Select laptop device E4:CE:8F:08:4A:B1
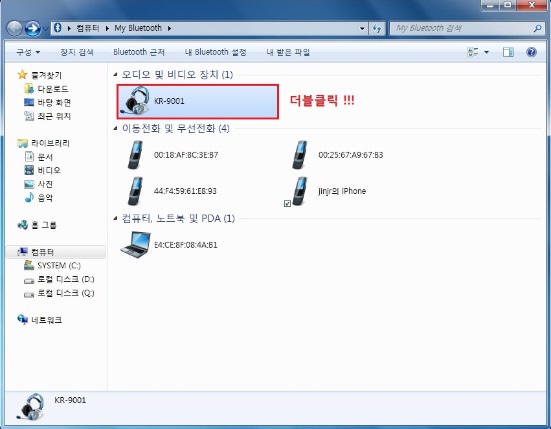This screenshot has height=429, width=551. (x=169, y=245)
